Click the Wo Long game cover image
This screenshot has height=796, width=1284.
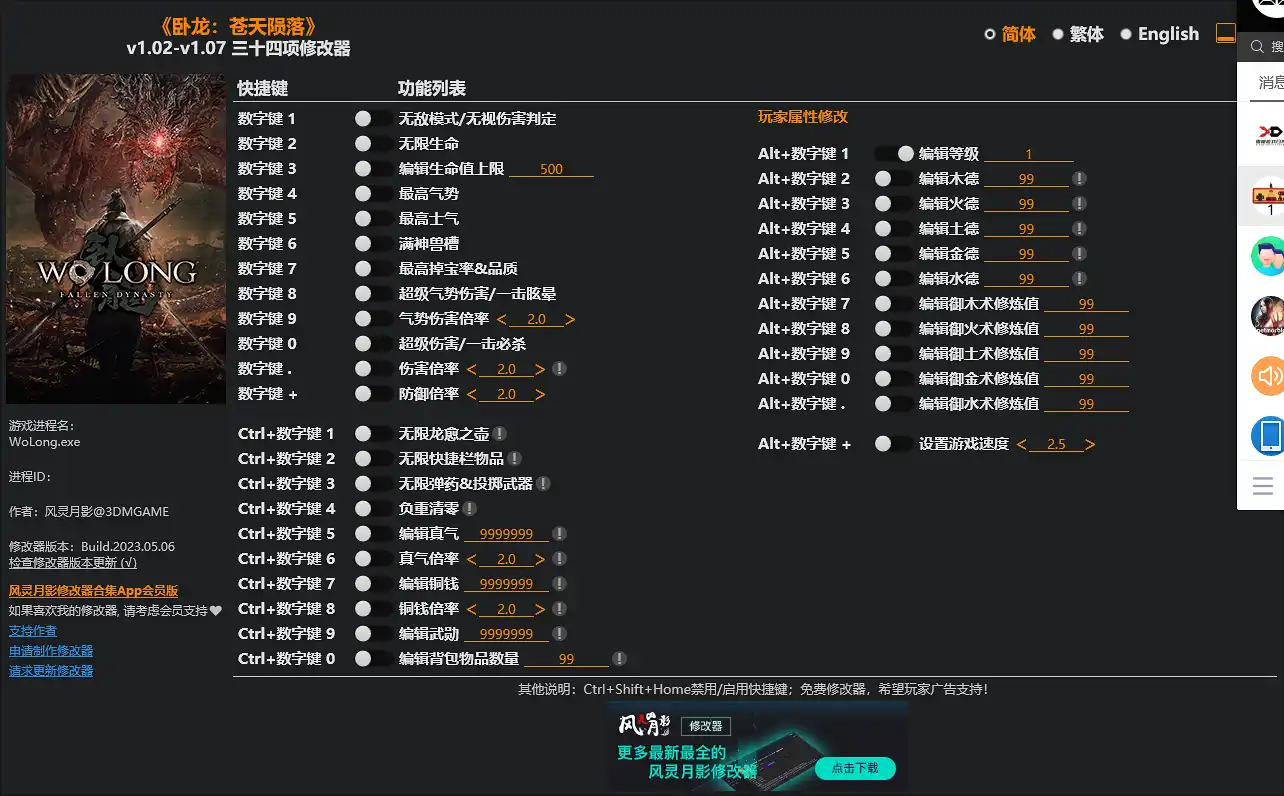tap(116, 239)
